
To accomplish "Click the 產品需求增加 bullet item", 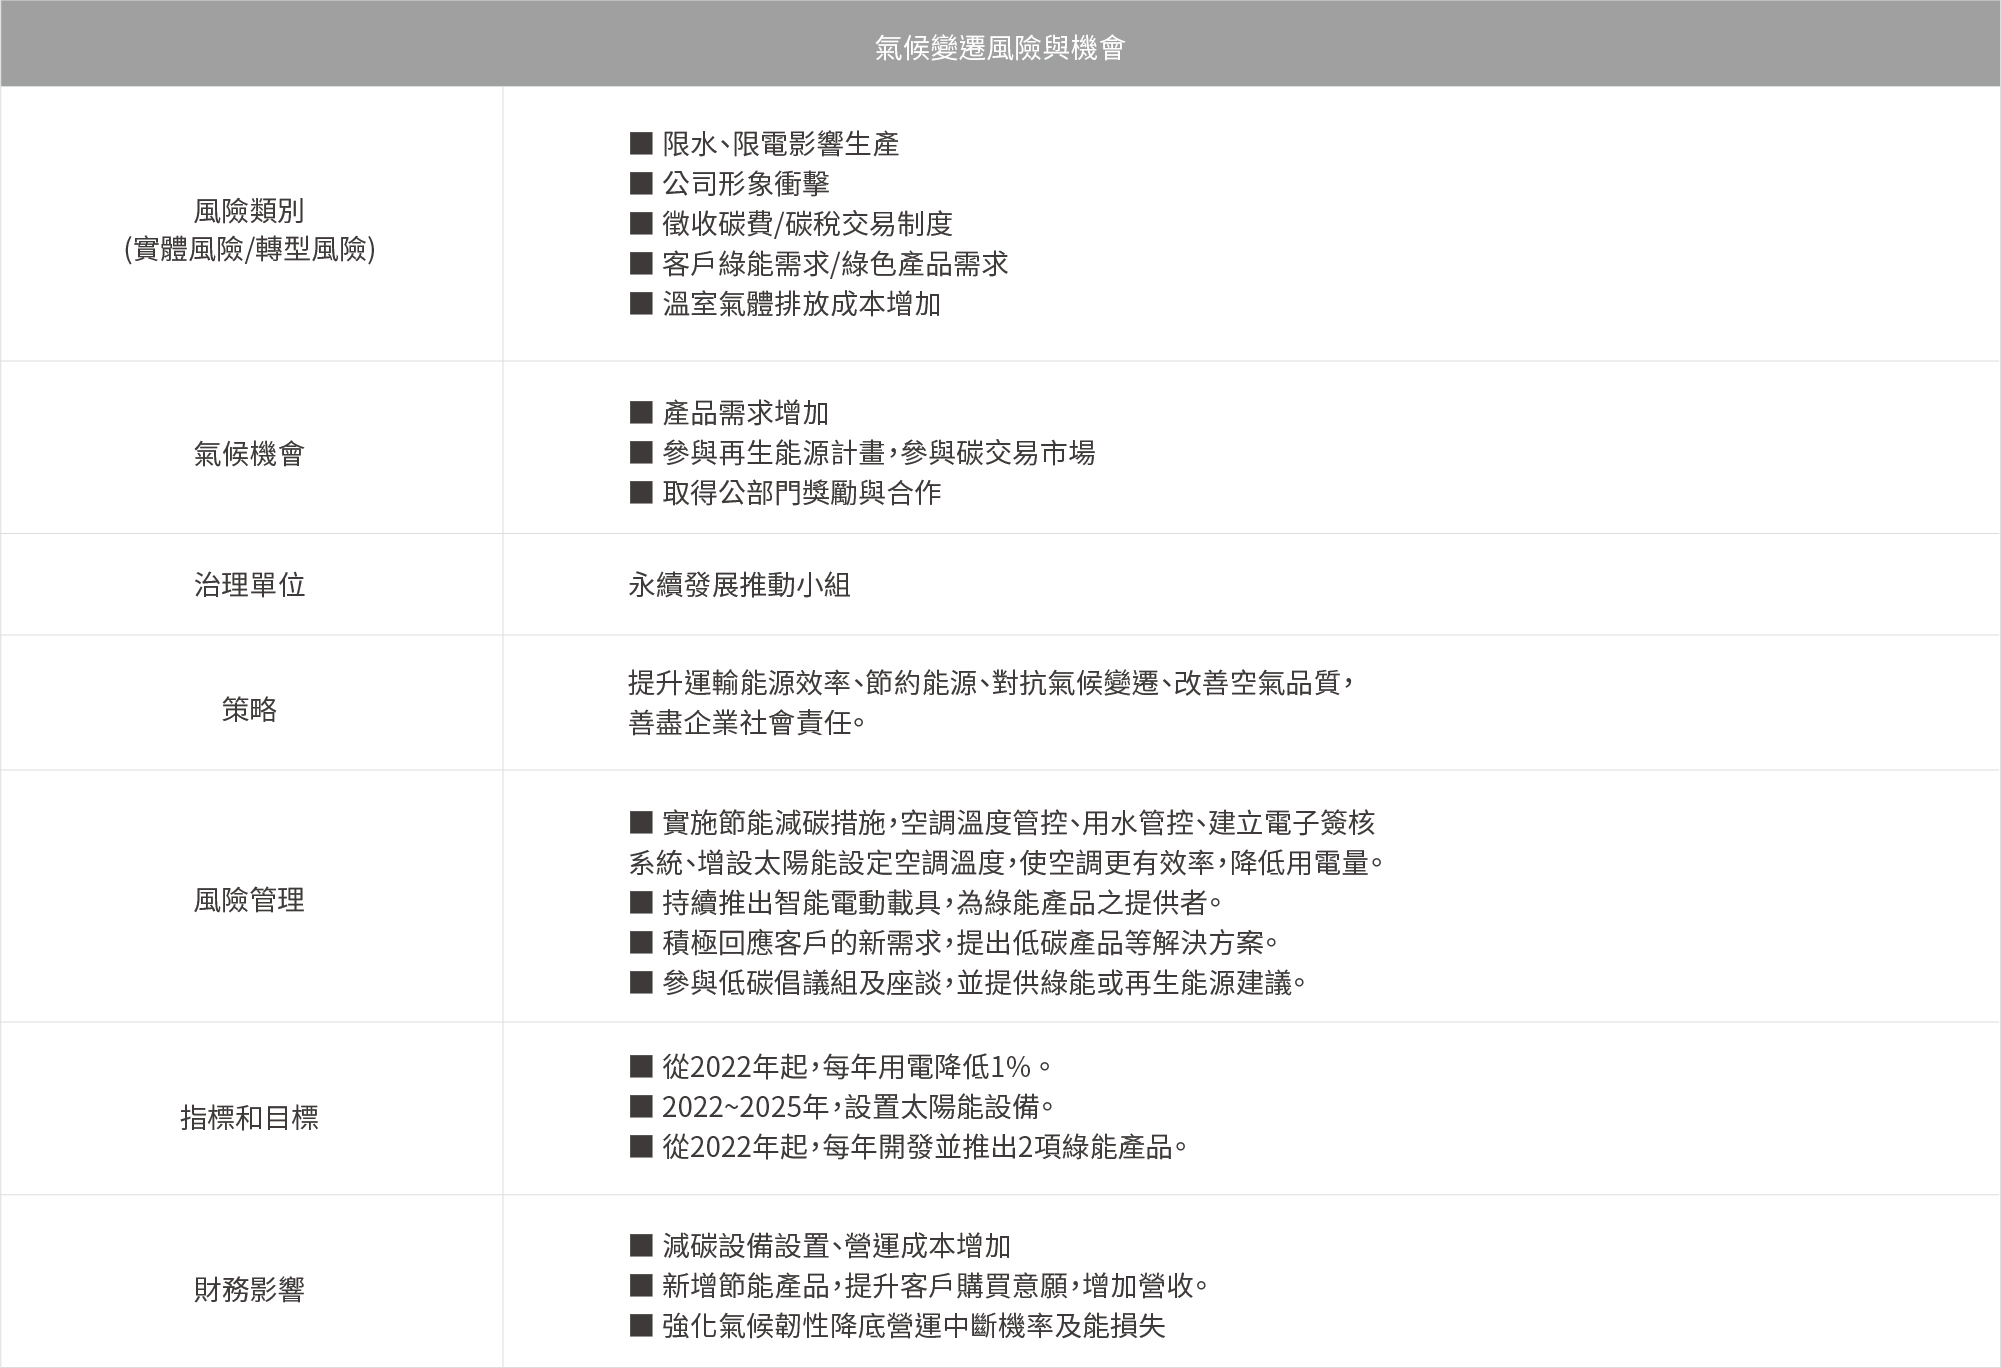I will click(745, 413).
